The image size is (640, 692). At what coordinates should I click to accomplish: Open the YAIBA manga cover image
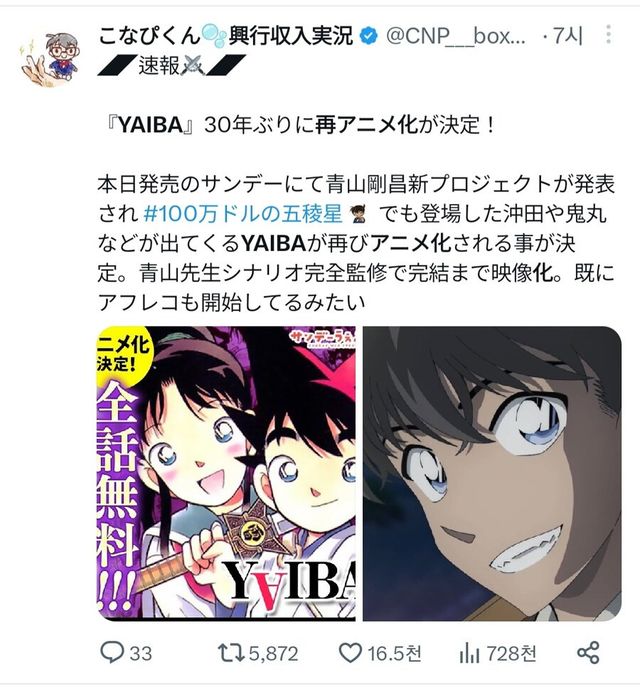point(226,474)
